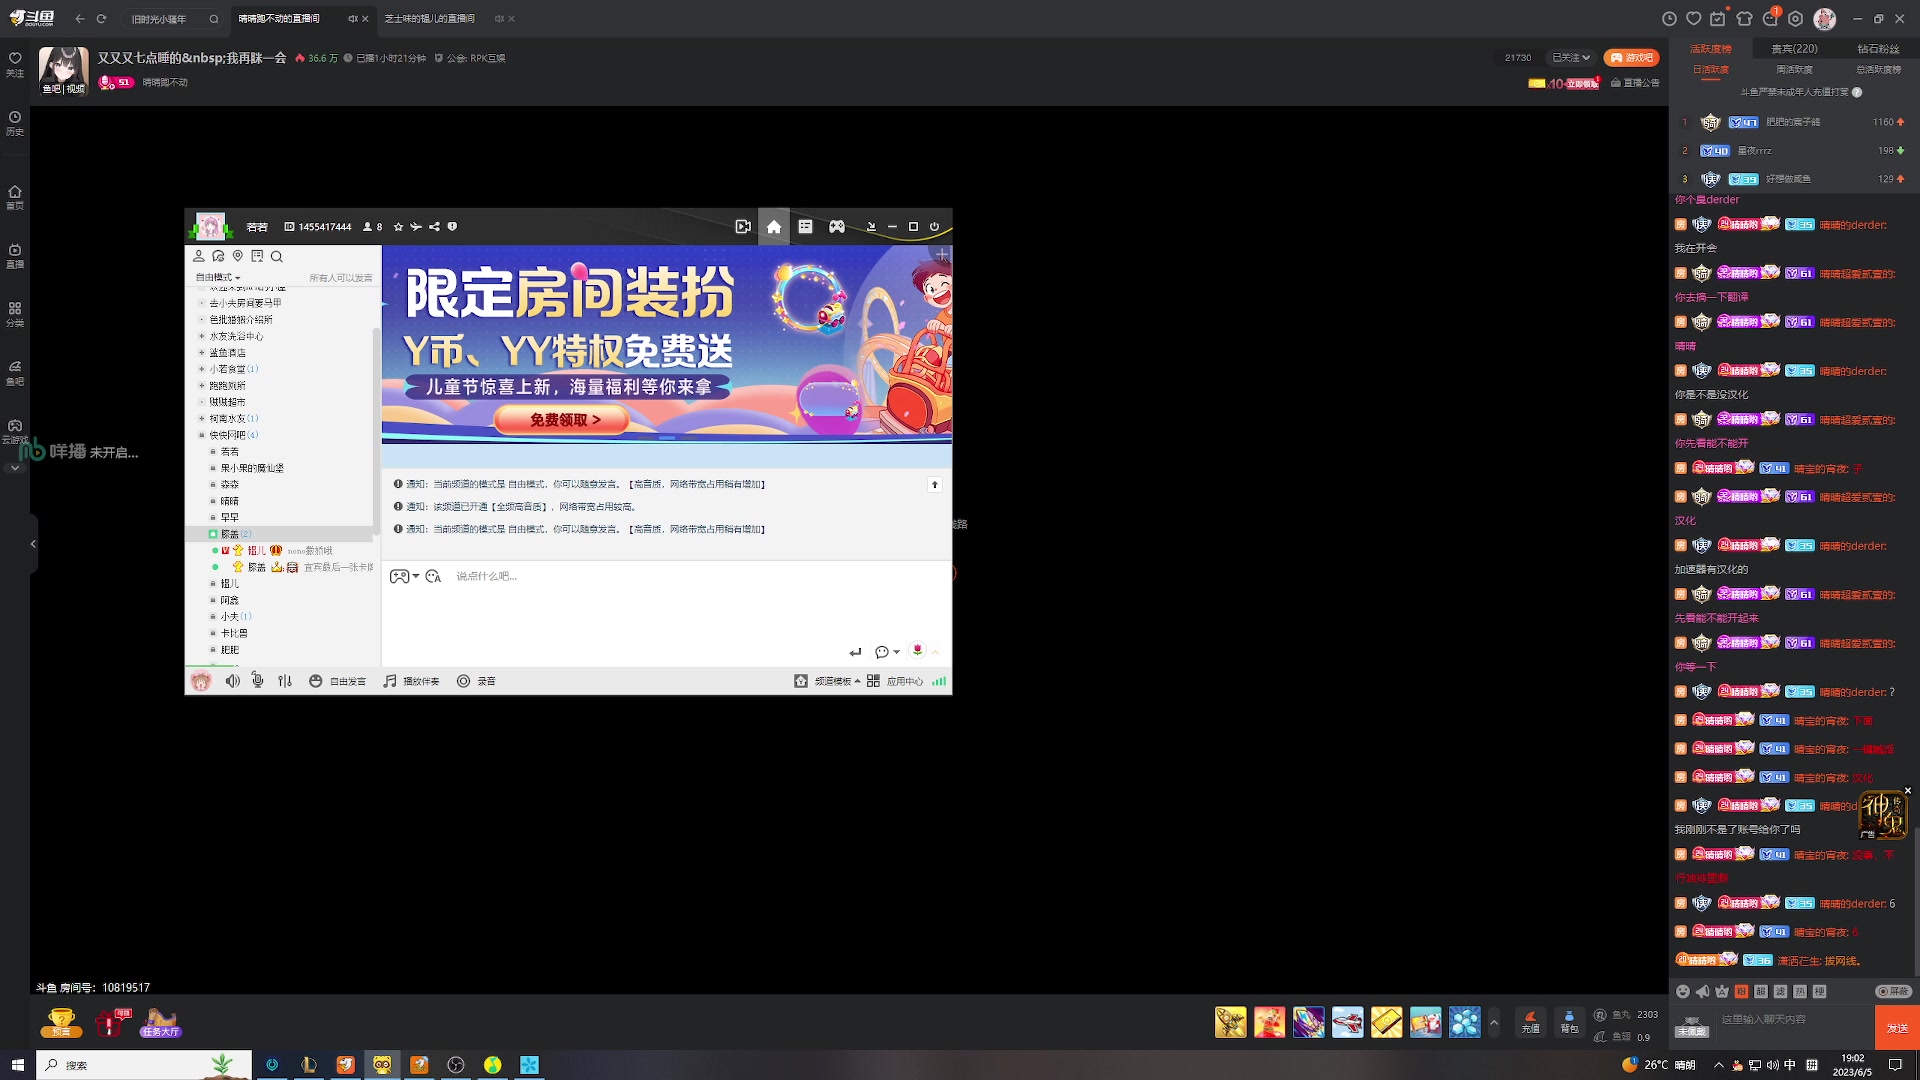Expand 频道模板 channel template menu
This screenshot has width=1920, height=1080.
(x=827, y=681)
